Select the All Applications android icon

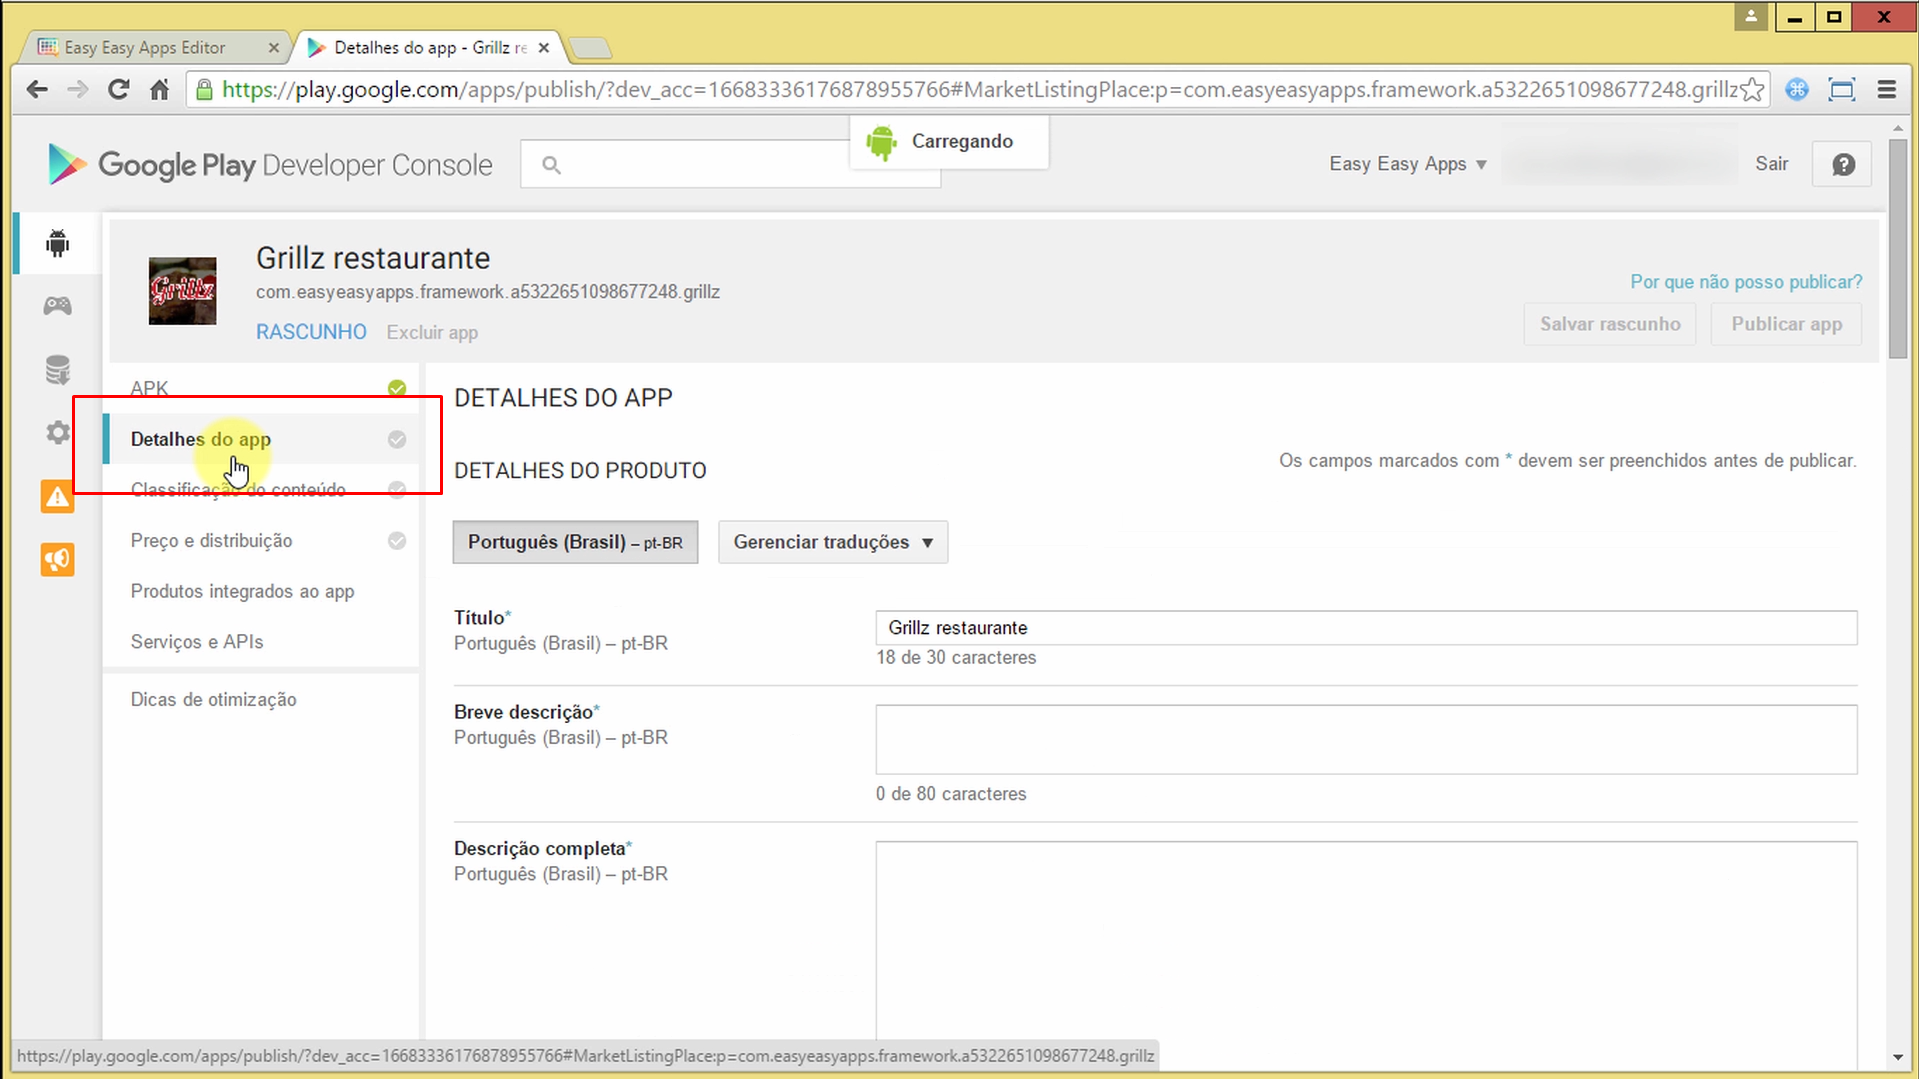(57, 242)
